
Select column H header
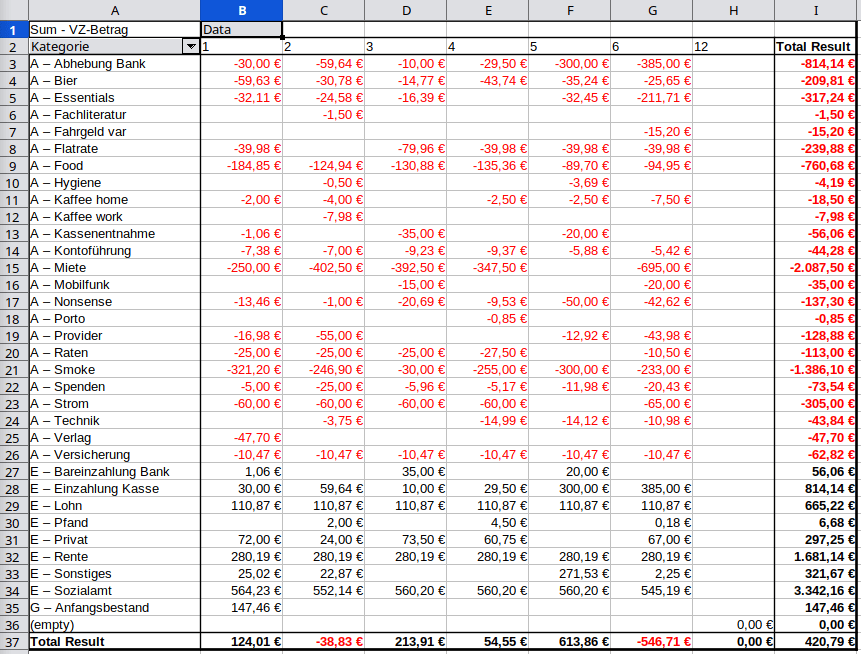(733, 10)
